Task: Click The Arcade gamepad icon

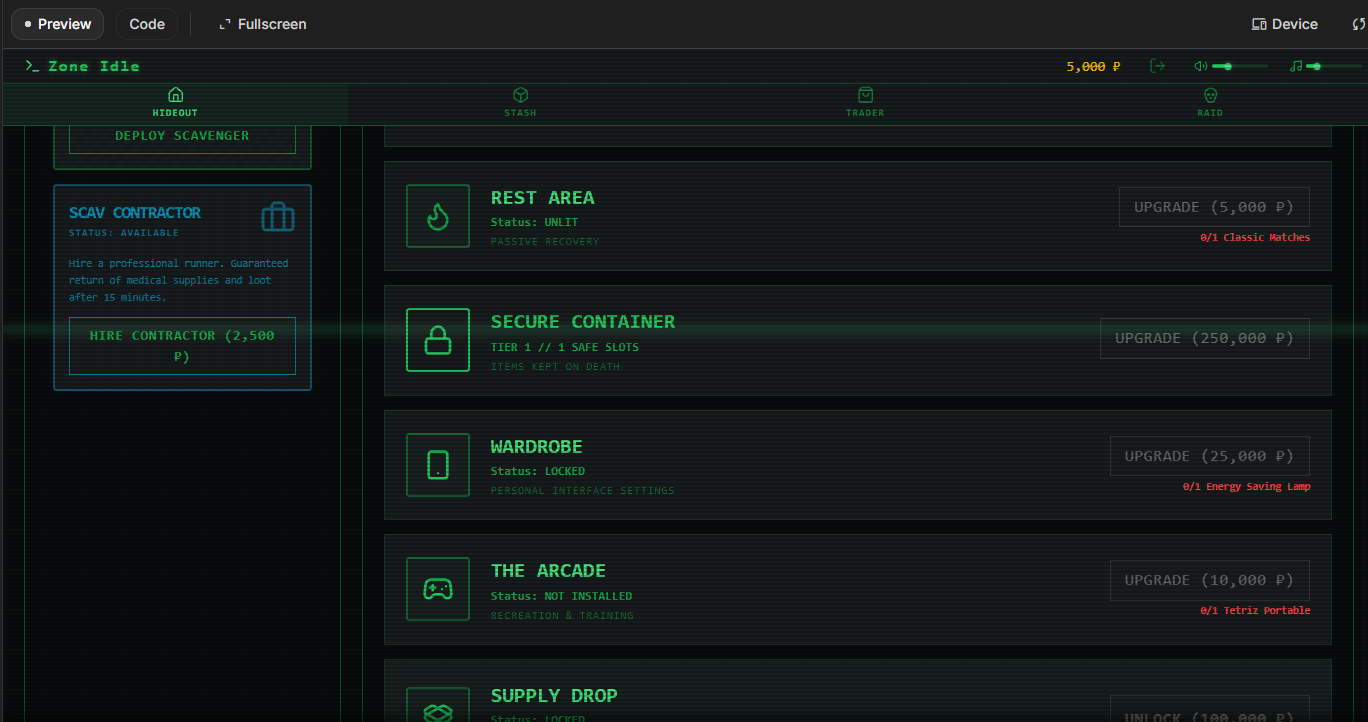Action: (x=438, y=589)
